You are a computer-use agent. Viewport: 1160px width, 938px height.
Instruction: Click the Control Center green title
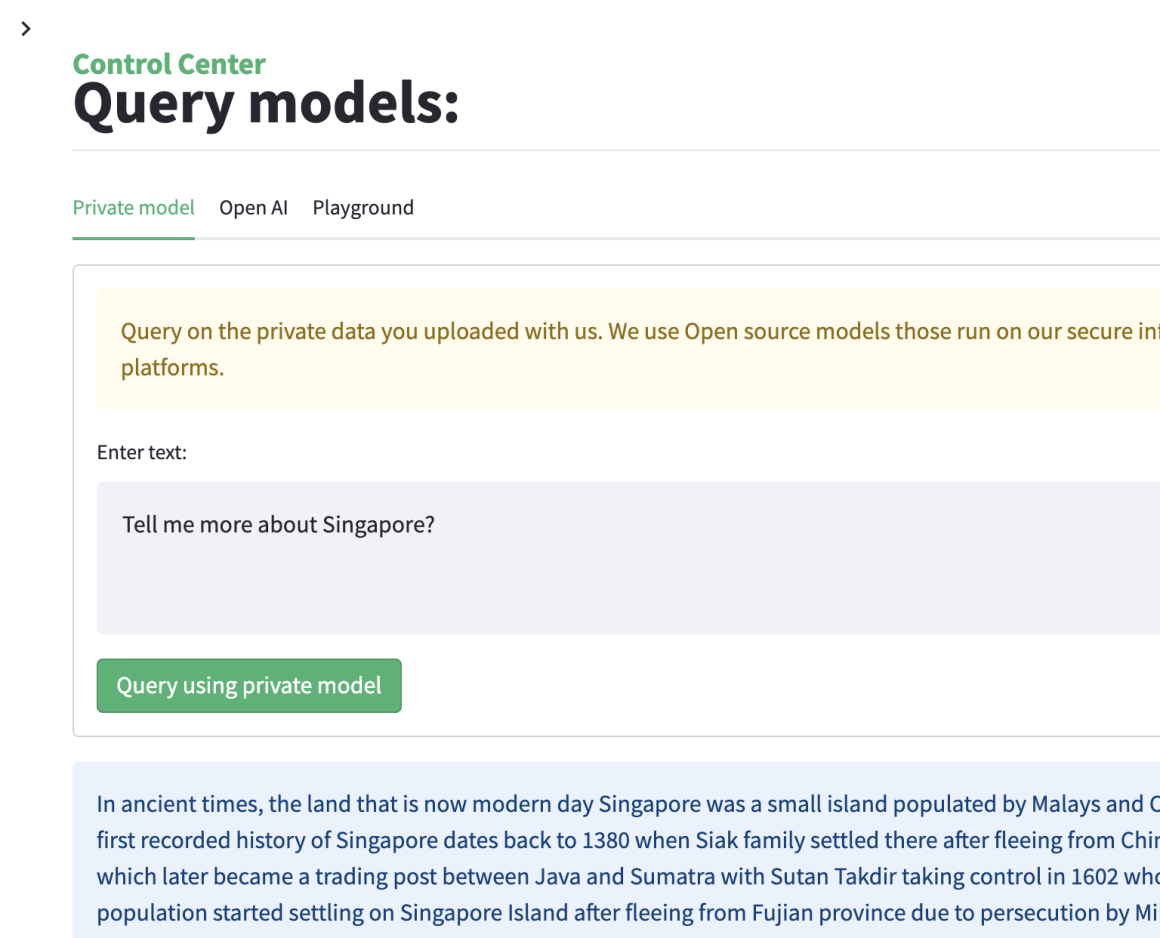point(169,64)
